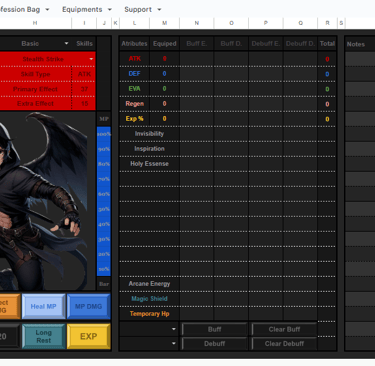Select the Extra Effect value 15
The width and height of the screenshot is (375, 366).
(84, 103)
